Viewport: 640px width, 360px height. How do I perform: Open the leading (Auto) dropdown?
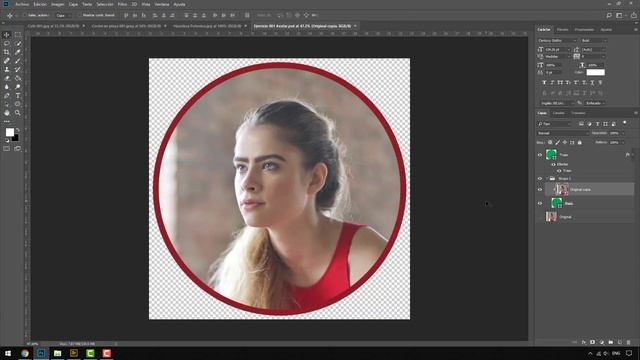(x=593, y=49)
